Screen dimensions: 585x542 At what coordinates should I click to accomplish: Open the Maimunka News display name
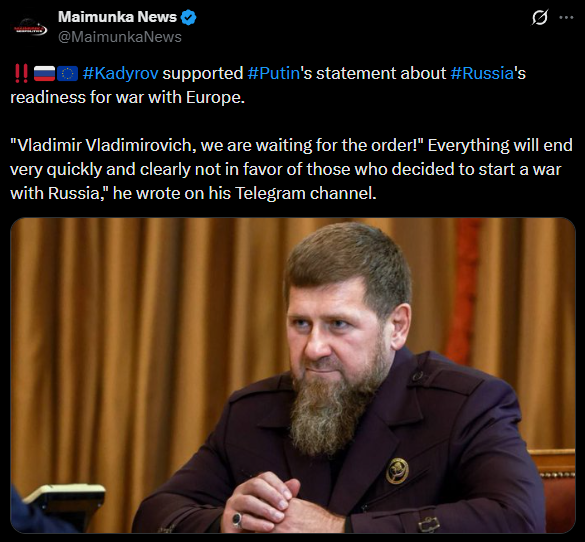point(117,17)
